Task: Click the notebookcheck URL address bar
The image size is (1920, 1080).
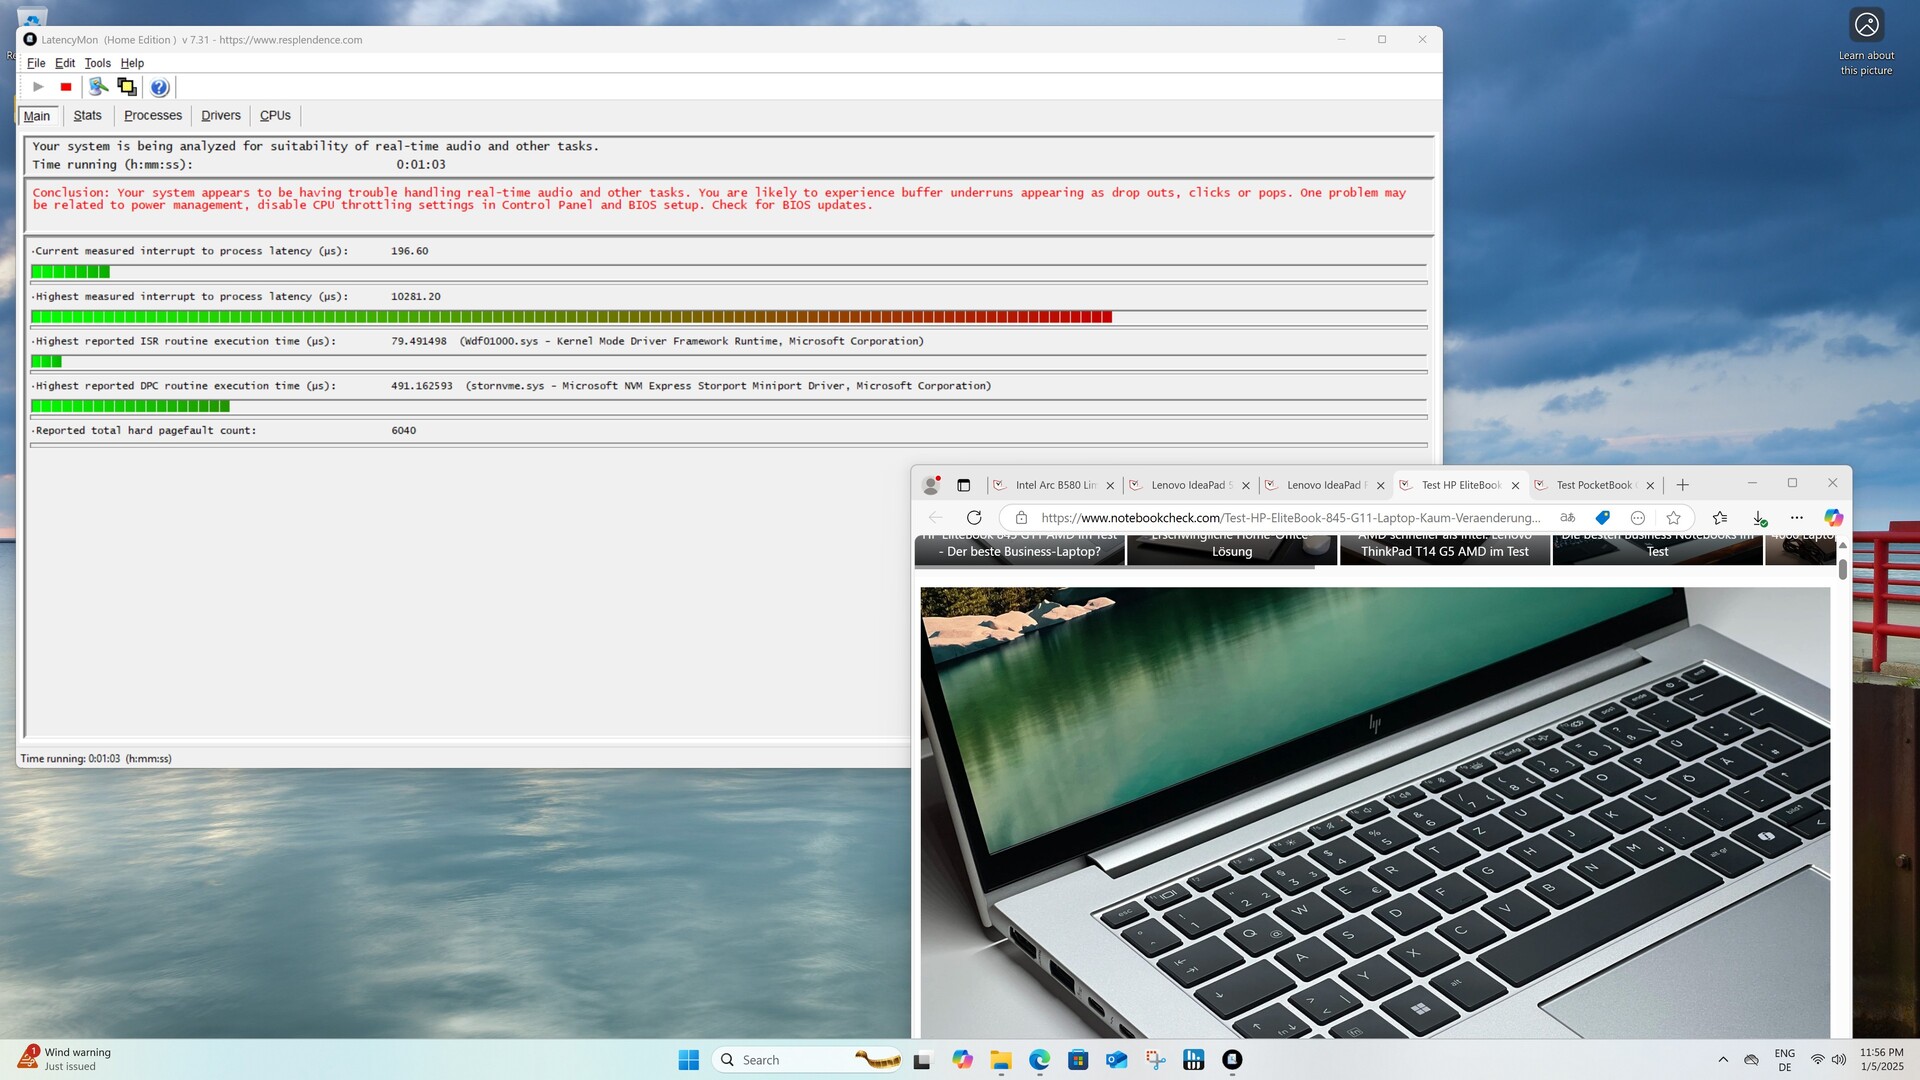Action: tap(1289, 518)
